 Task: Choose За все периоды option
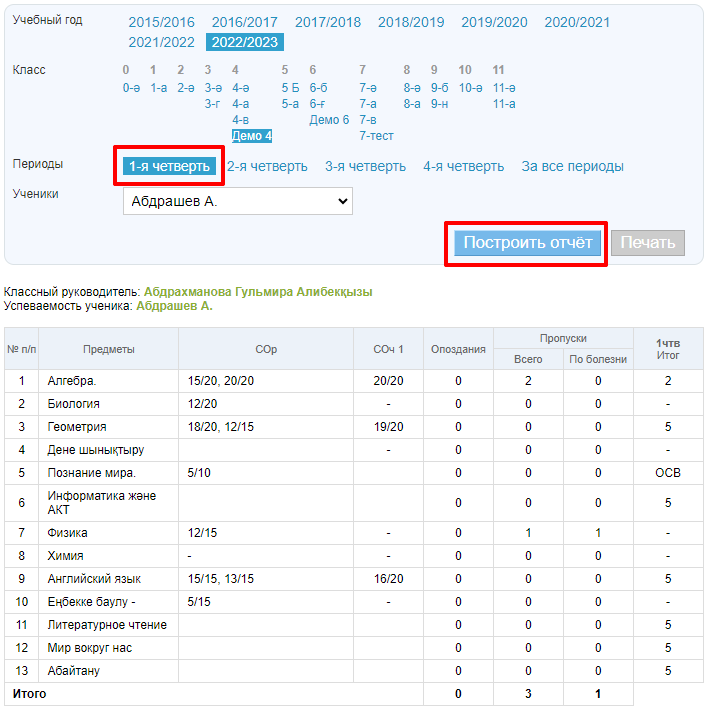(x=572, y=167)
